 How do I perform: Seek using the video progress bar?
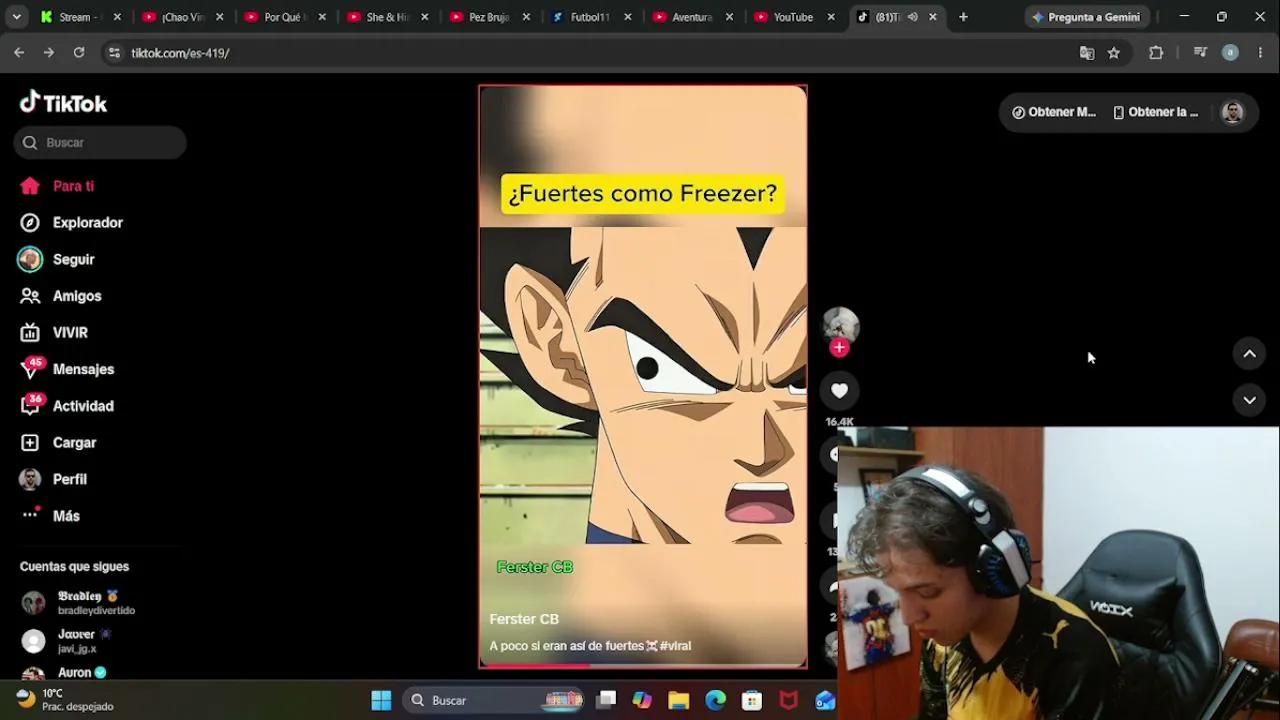pos(643,664)
